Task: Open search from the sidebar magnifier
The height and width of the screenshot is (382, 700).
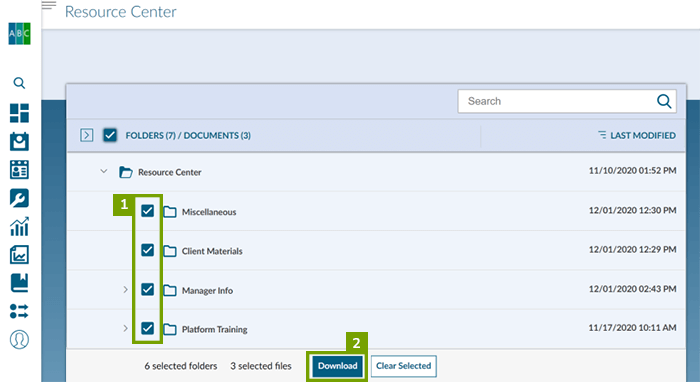Action: click(x=19, y=83)
